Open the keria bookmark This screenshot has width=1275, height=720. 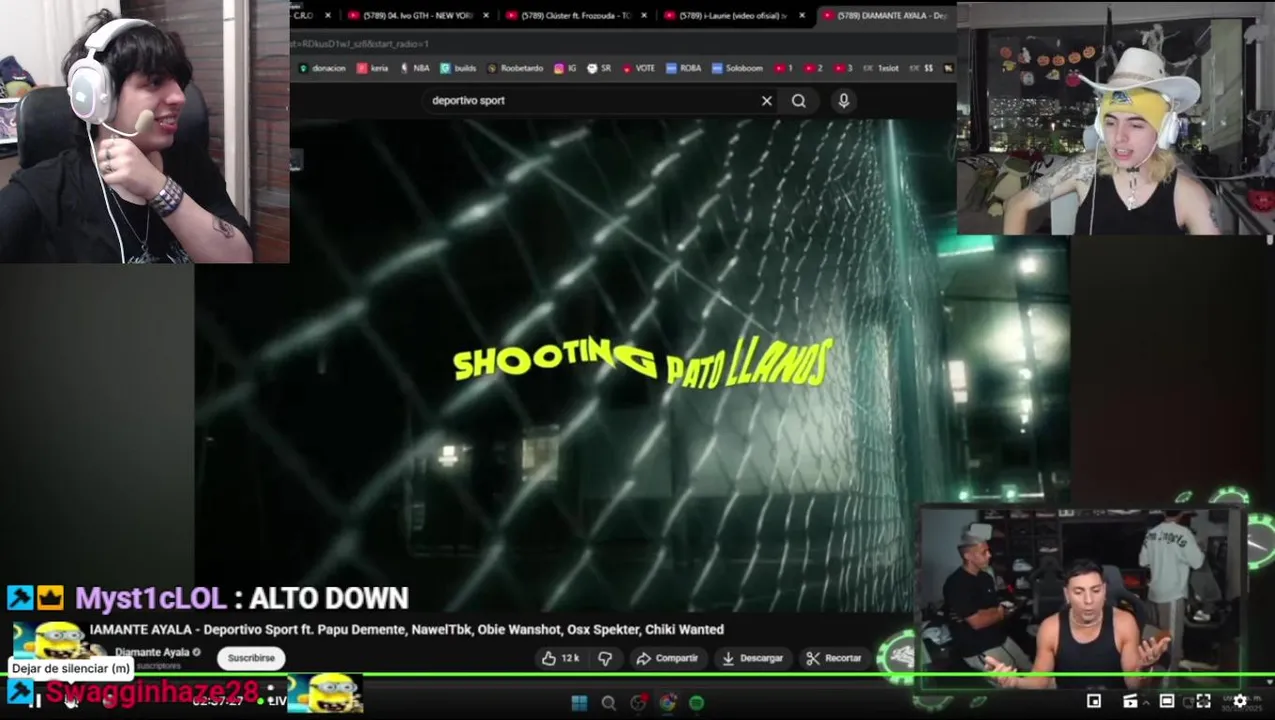click(x=372, y=68)
